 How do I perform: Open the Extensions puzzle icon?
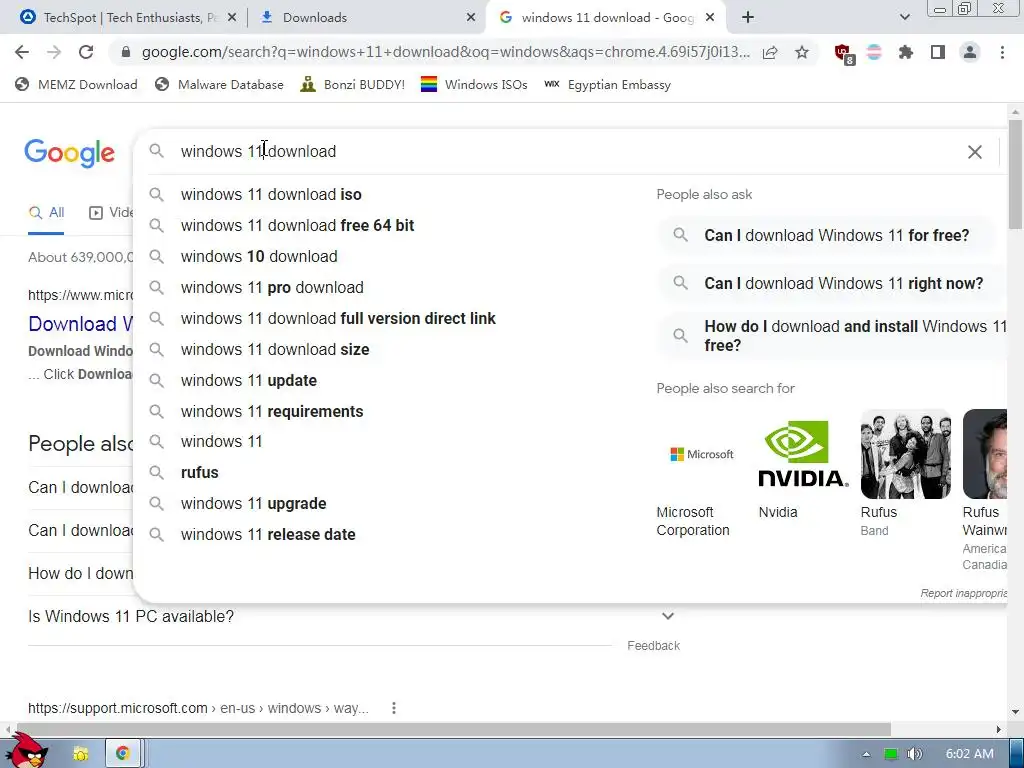(x=906, y=52)
